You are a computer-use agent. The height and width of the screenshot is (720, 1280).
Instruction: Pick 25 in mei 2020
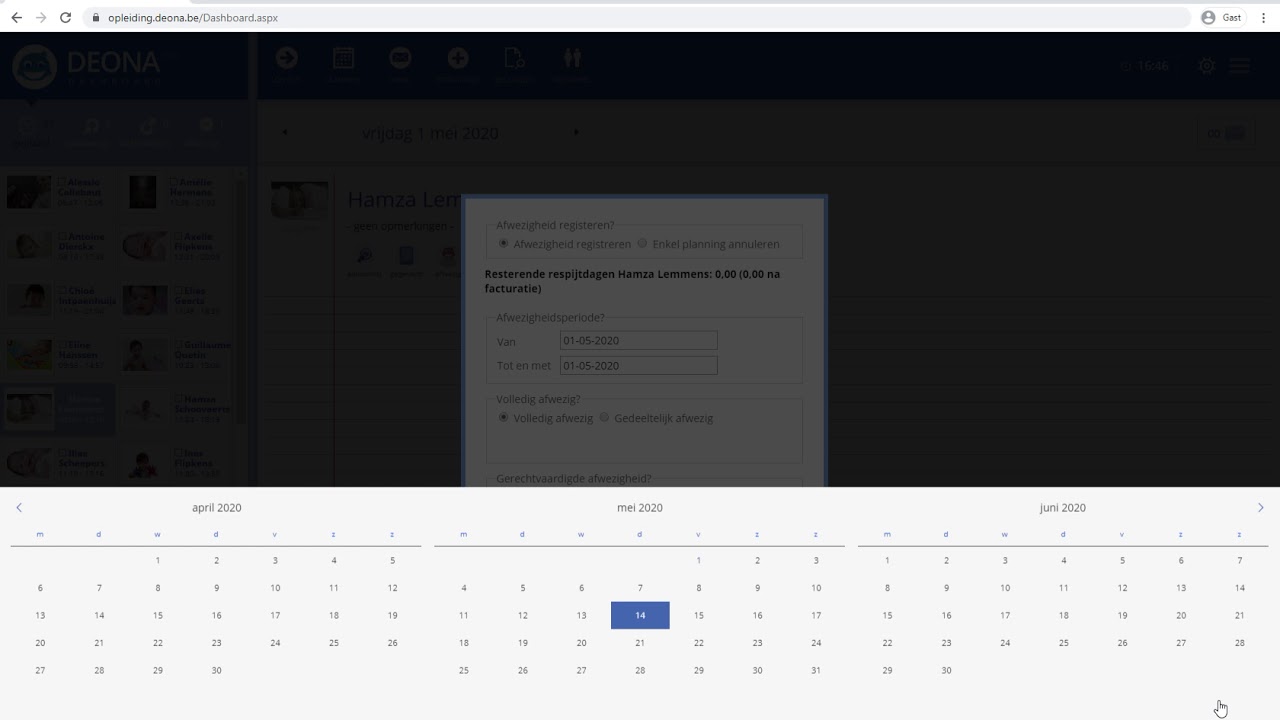pyautogui.click(x=463, y=670)
